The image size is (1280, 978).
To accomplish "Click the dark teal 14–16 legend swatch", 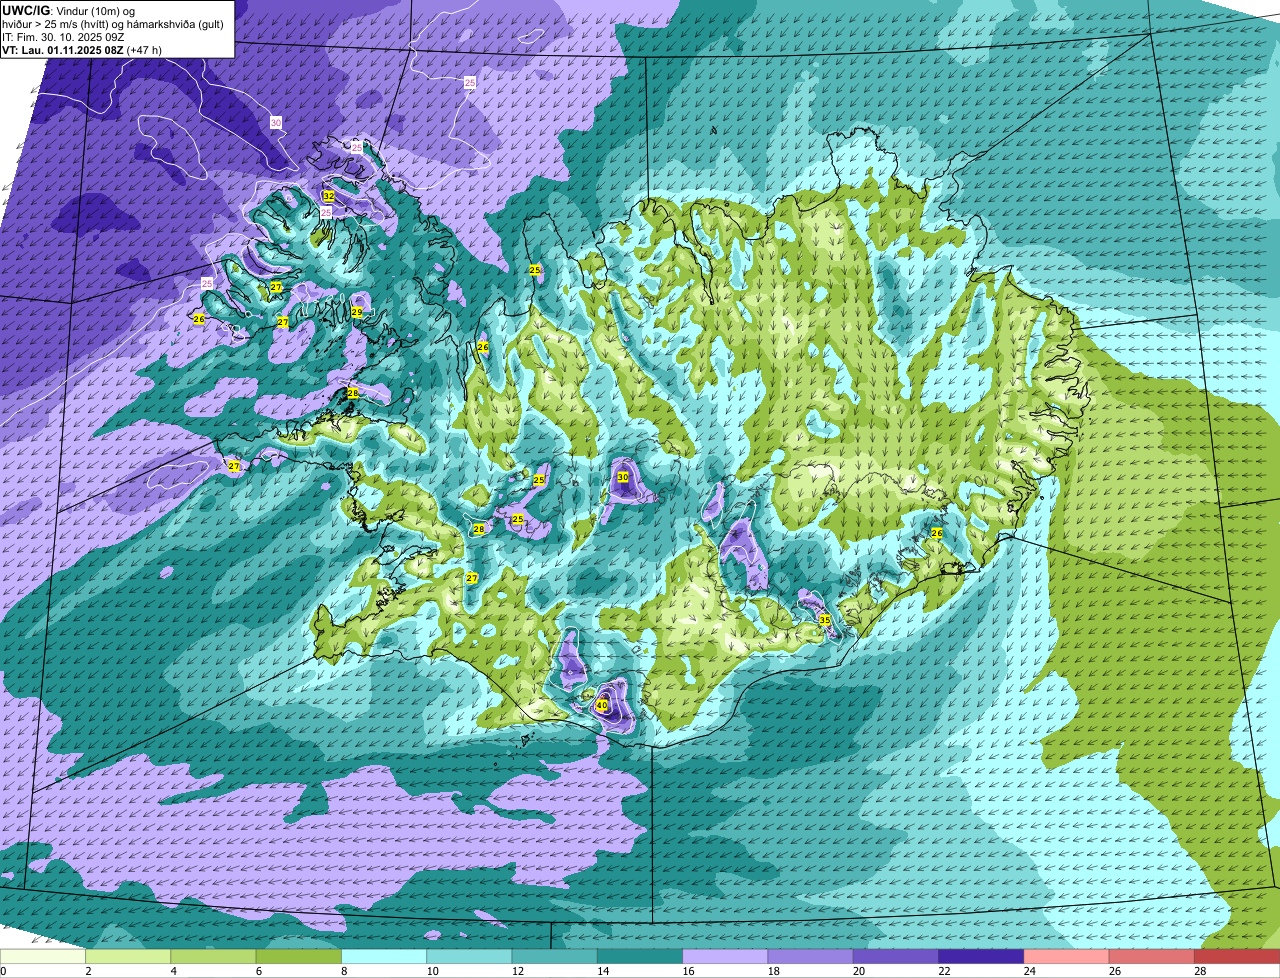I will [640, 957].
